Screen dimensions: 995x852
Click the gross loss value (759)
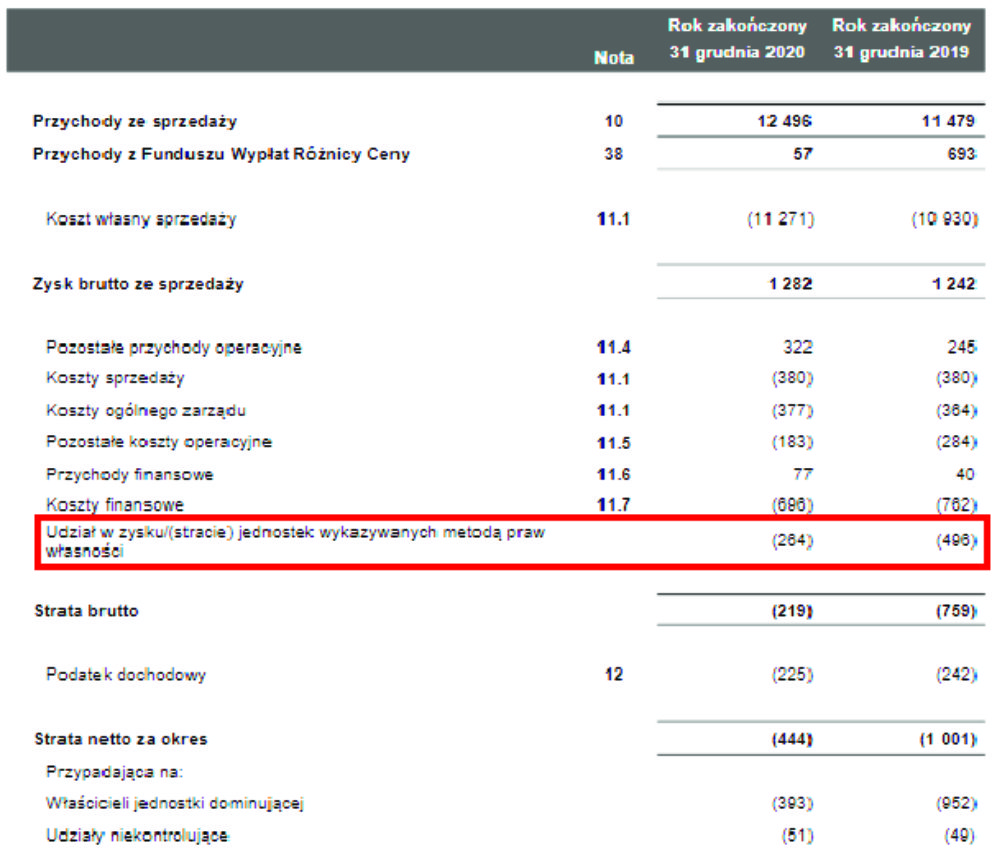click(956, 611)
